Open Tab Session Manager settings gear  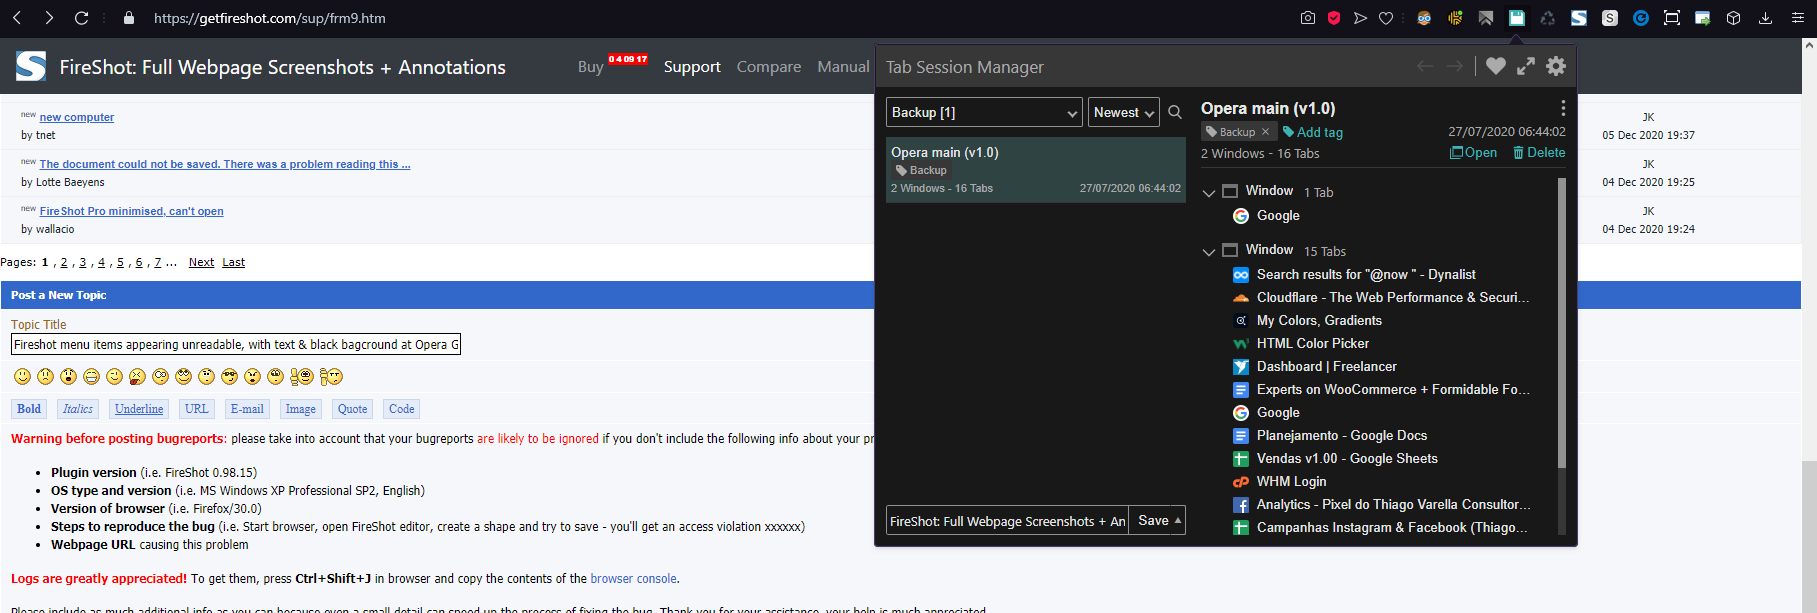1556,66
